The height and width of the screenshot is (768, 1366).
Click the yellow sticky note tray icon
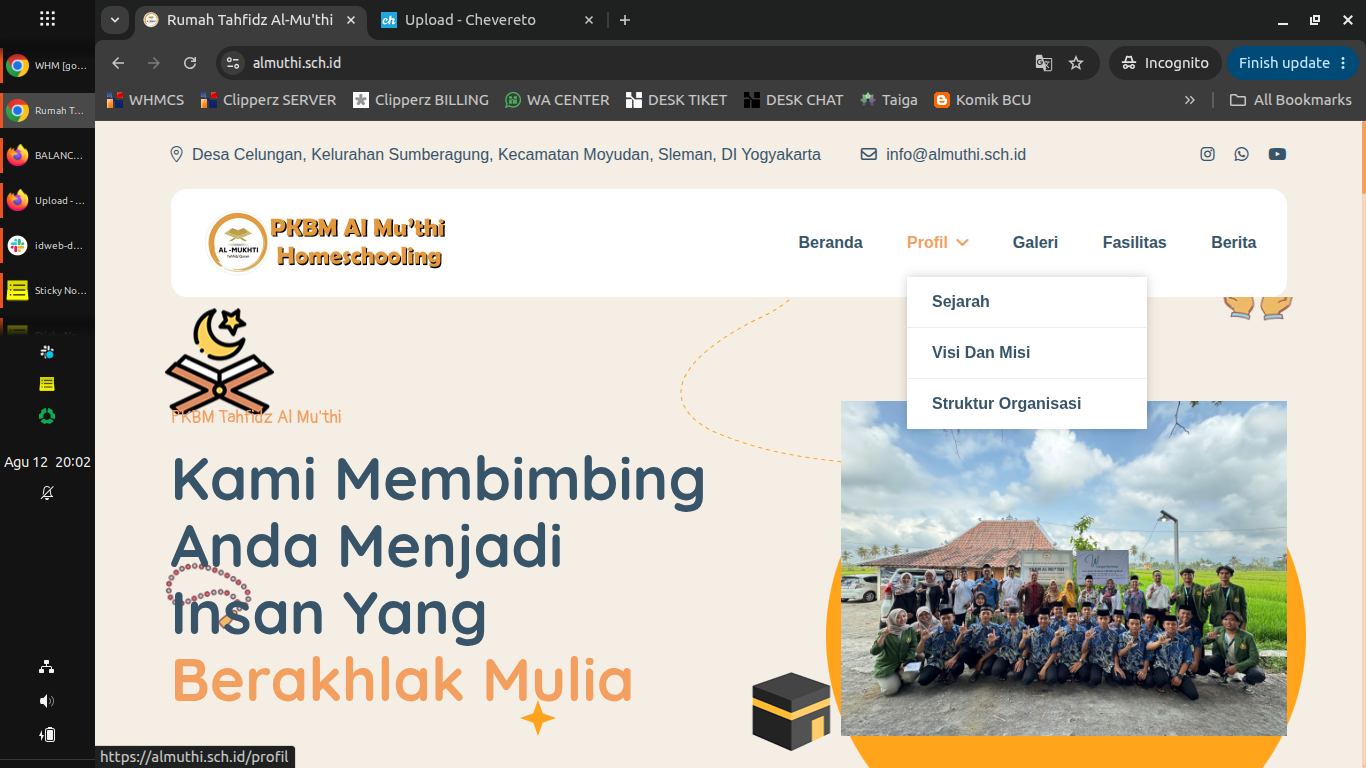47,384
